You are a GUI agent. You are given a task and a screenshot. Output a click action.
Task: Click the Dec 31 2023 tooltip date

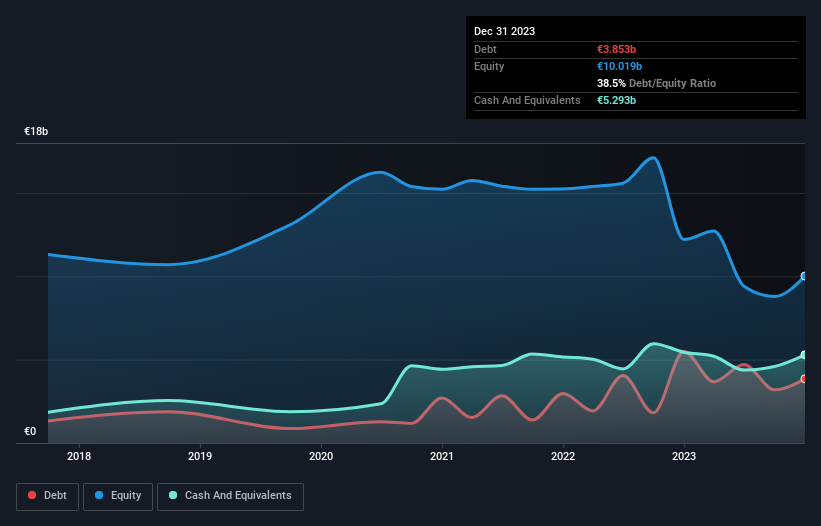[504, 31]
